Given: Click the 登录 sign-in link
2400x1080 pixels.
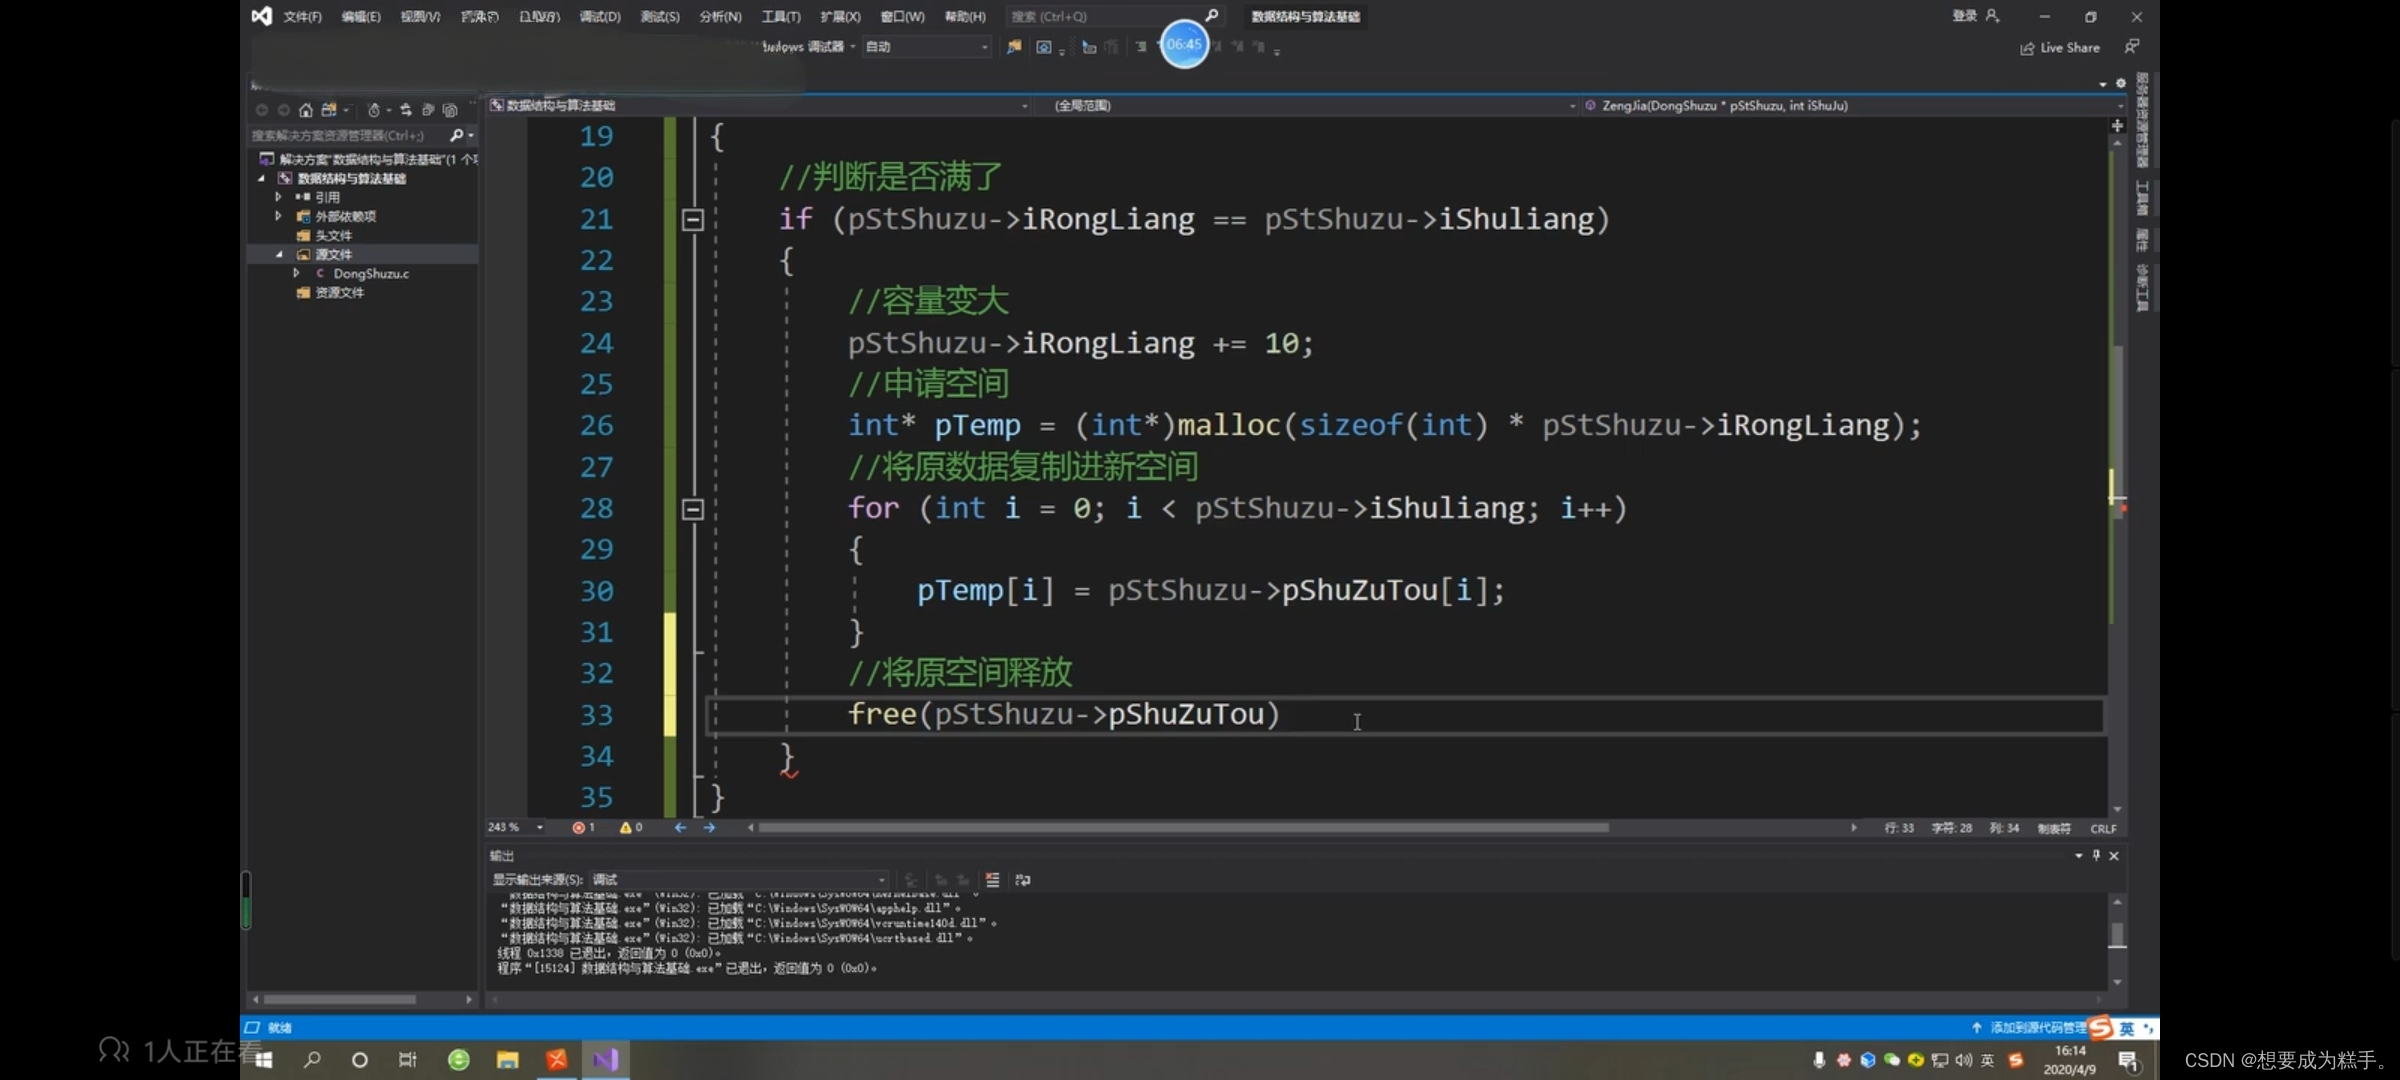Looking at the screenshot, I should click(x=1965, y=16).
